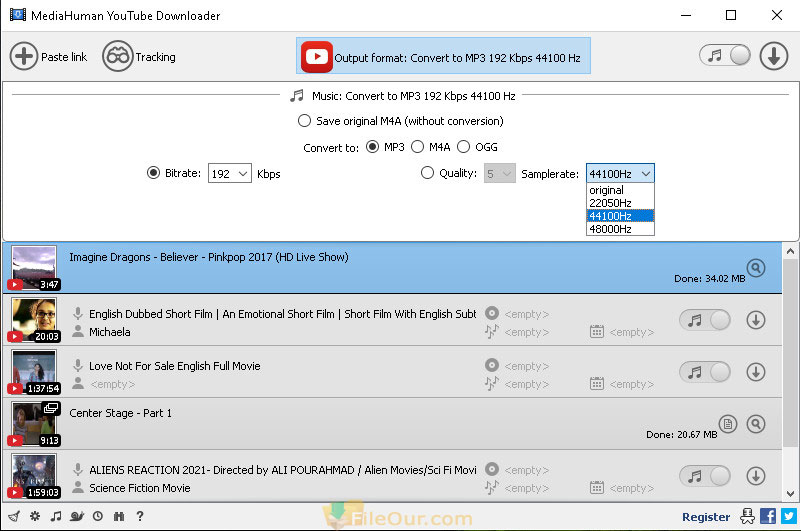Click the Start all downloads arrow in the toolbar

pyautogui.click(x=774, y=56)
